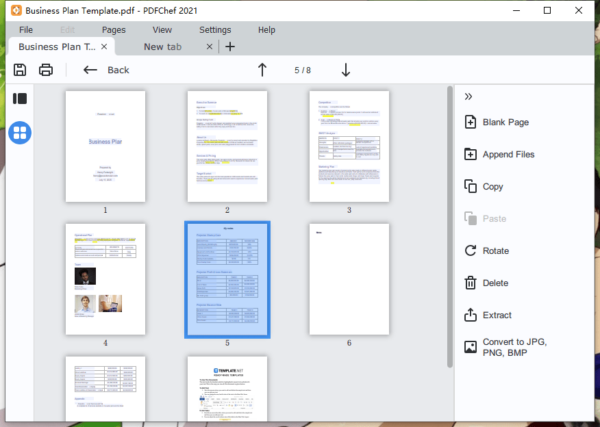This screenshot has height=427, width=600.
Task: Click the page number field 5 / 8
Action: pos(302,70)
